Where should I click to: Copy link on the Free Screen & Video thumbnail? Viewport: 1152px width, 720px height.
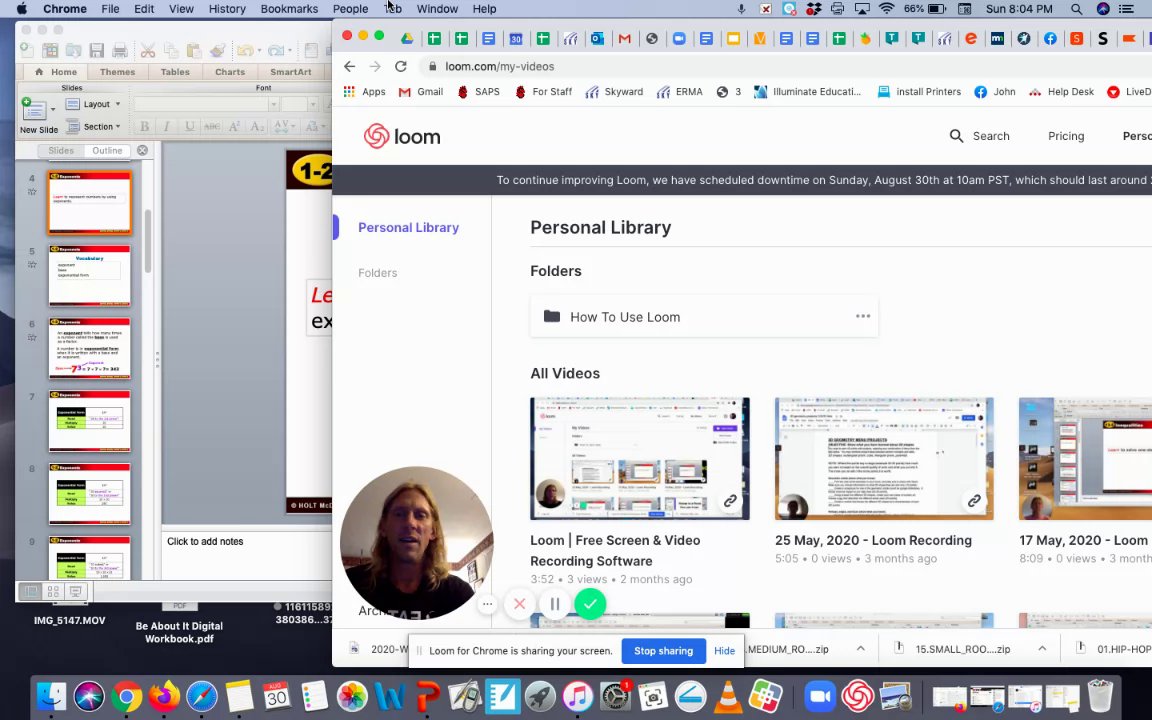pyautogui.click(x=730, y=500)
